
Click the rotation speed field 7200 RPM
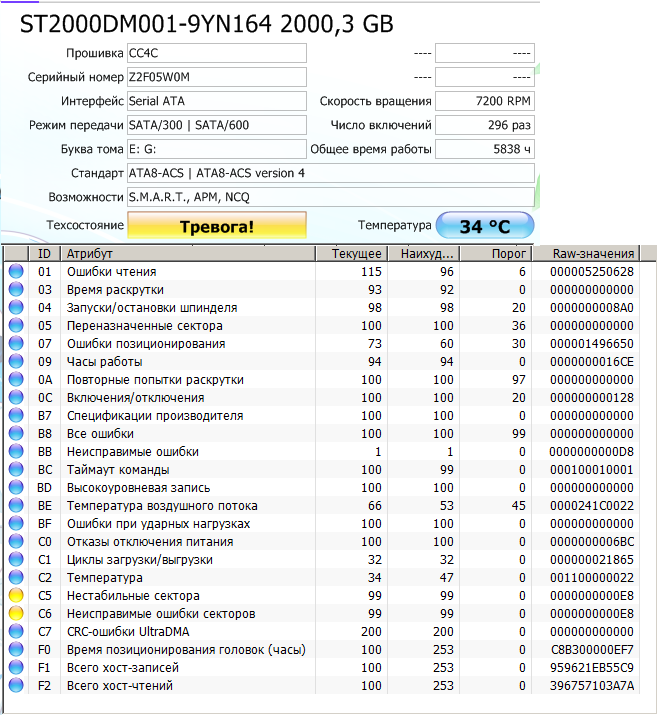point(485,101)
